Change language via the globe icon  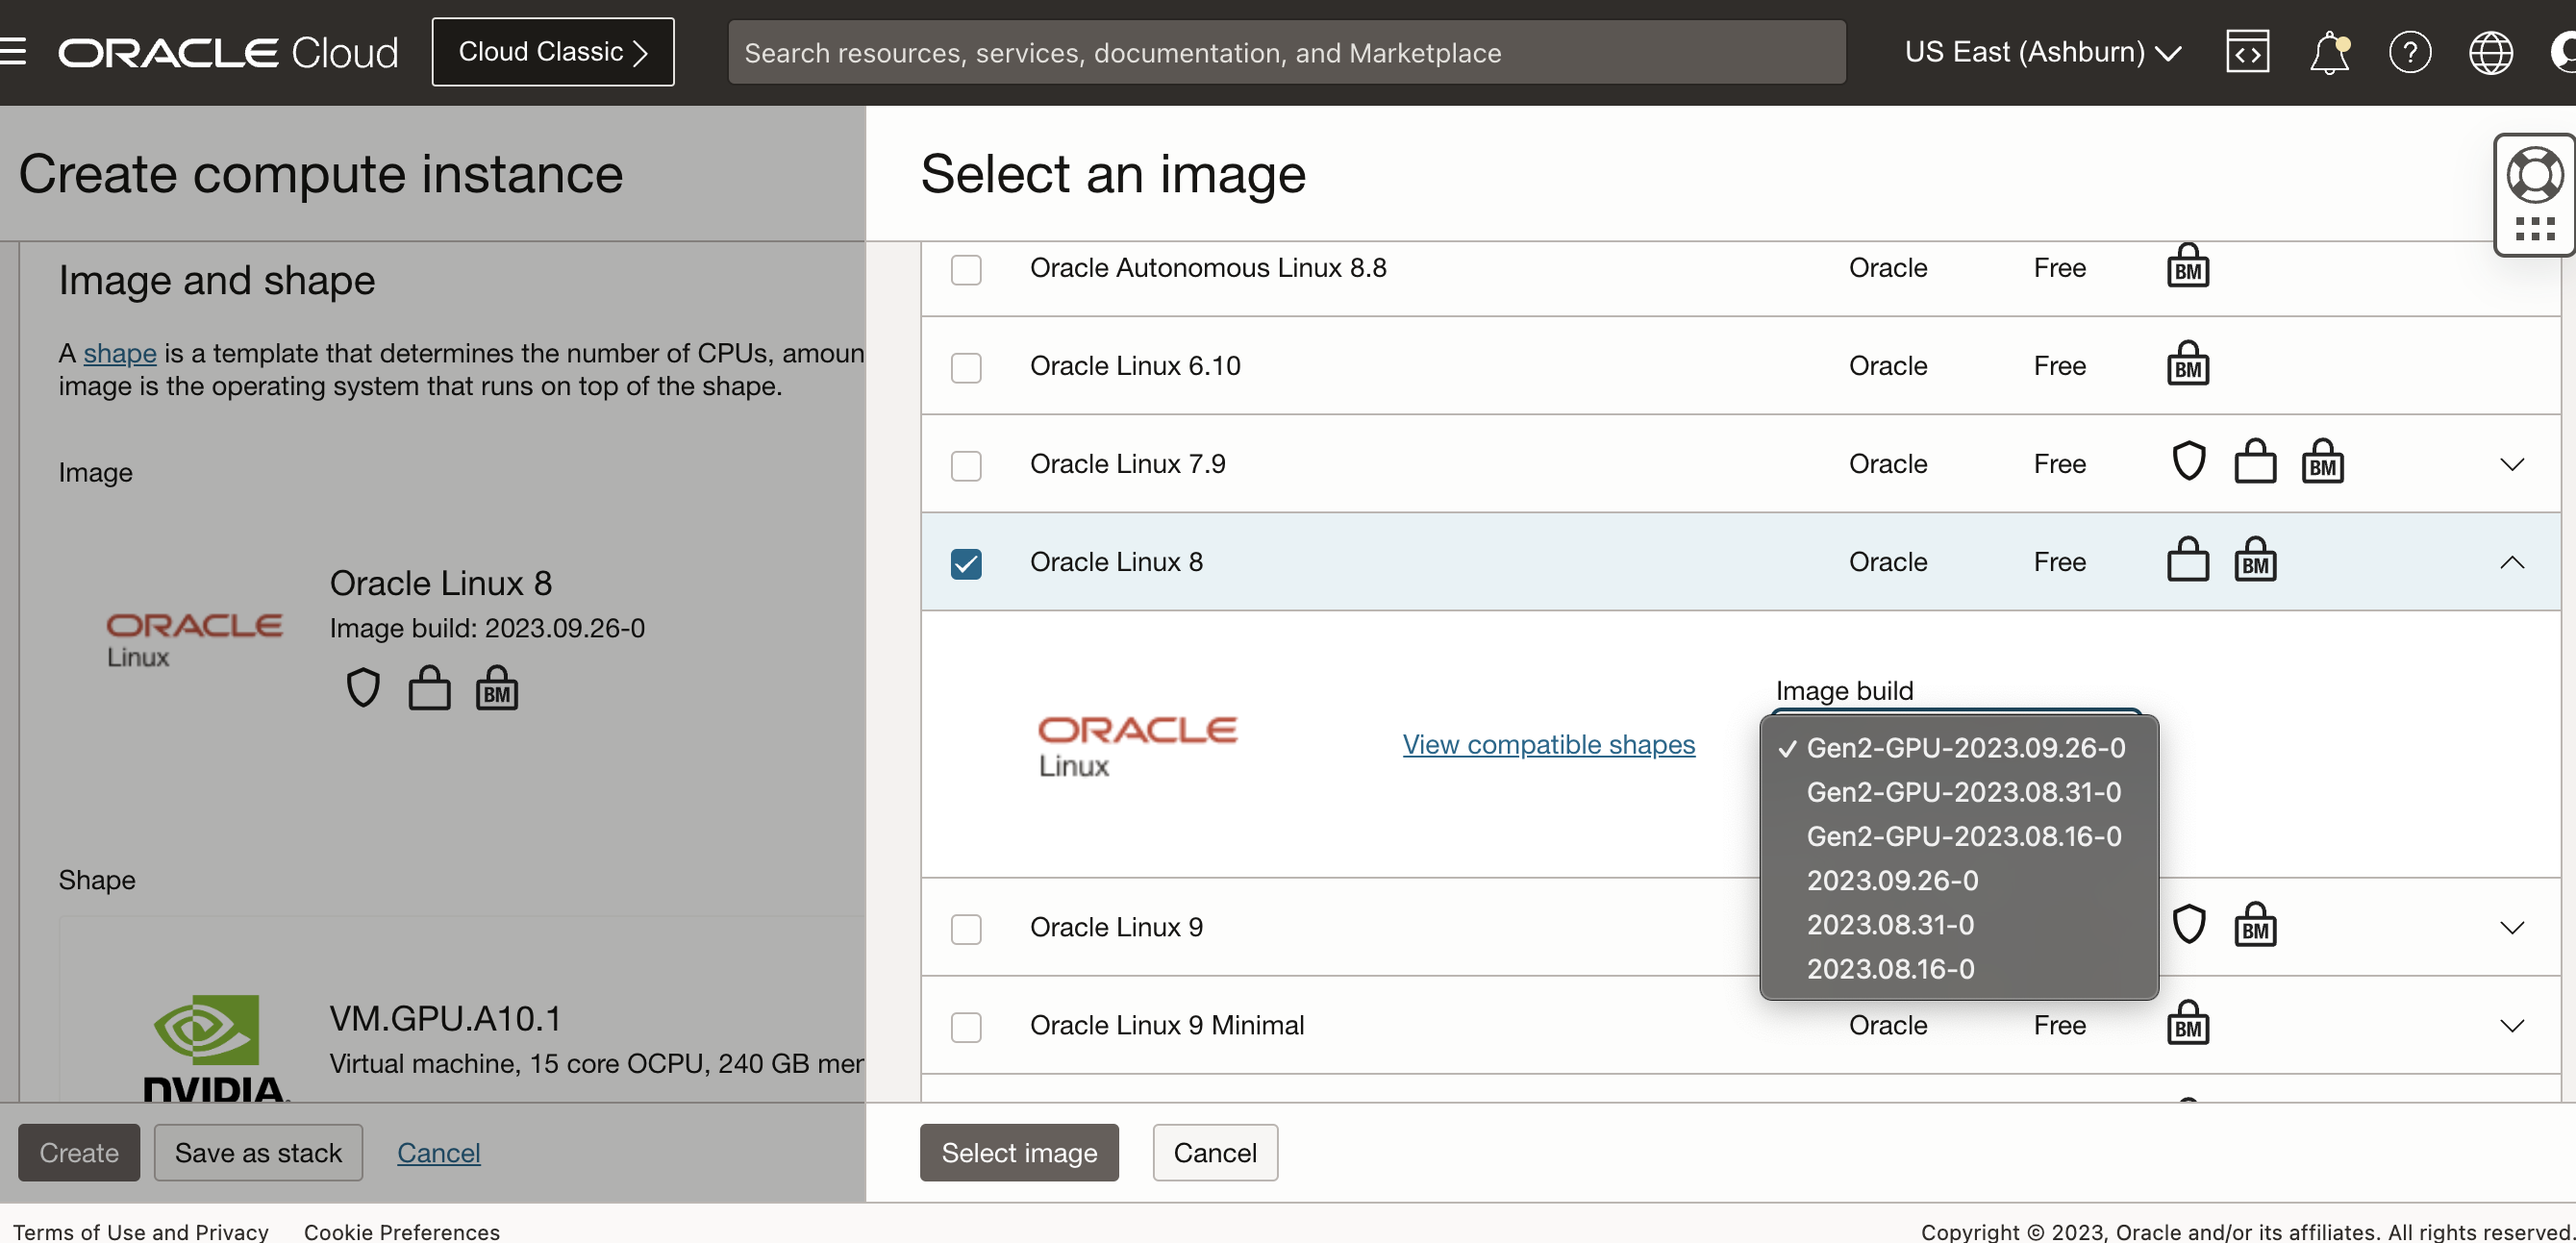2491,52
